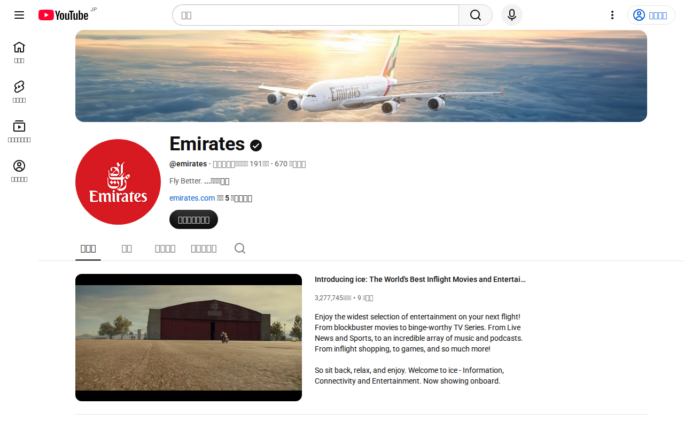Open the Introducing ice video title

click(420, 279)
